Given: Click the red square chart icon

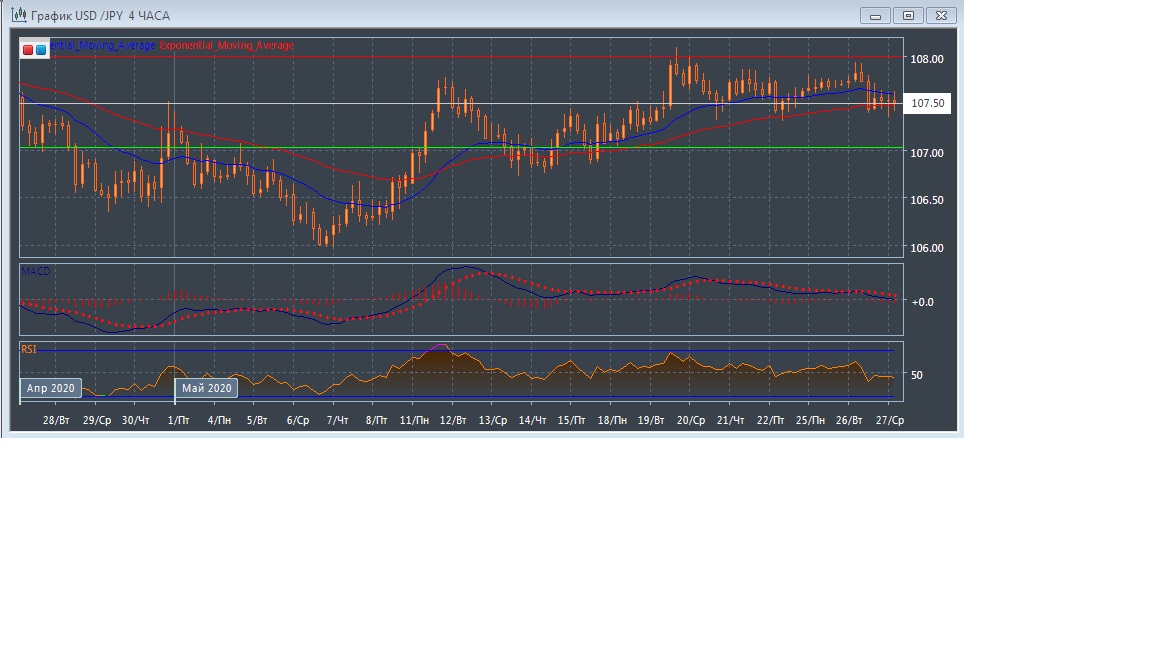Looking at the screenshot, I should tap(28, 49).
